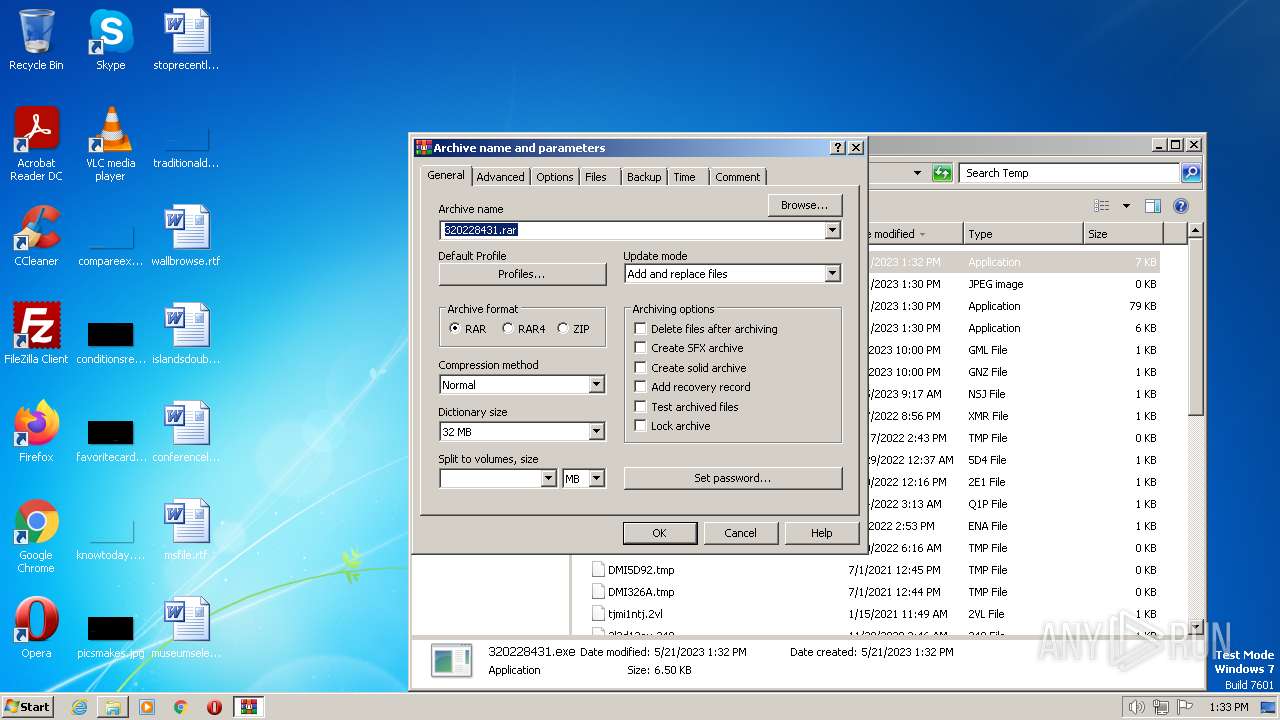
Task: Open the msfile.rtf document icon
Action: coord(185,530)
